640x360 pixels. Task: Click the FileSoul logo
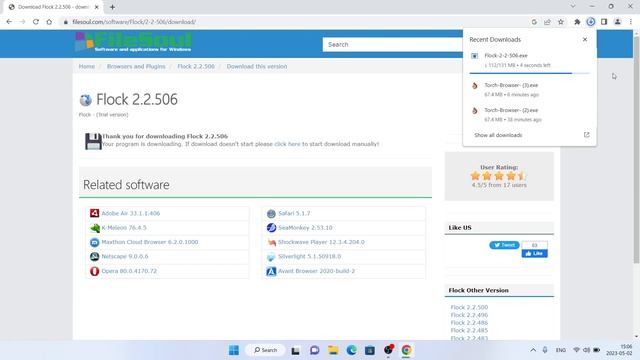(133, 42)
